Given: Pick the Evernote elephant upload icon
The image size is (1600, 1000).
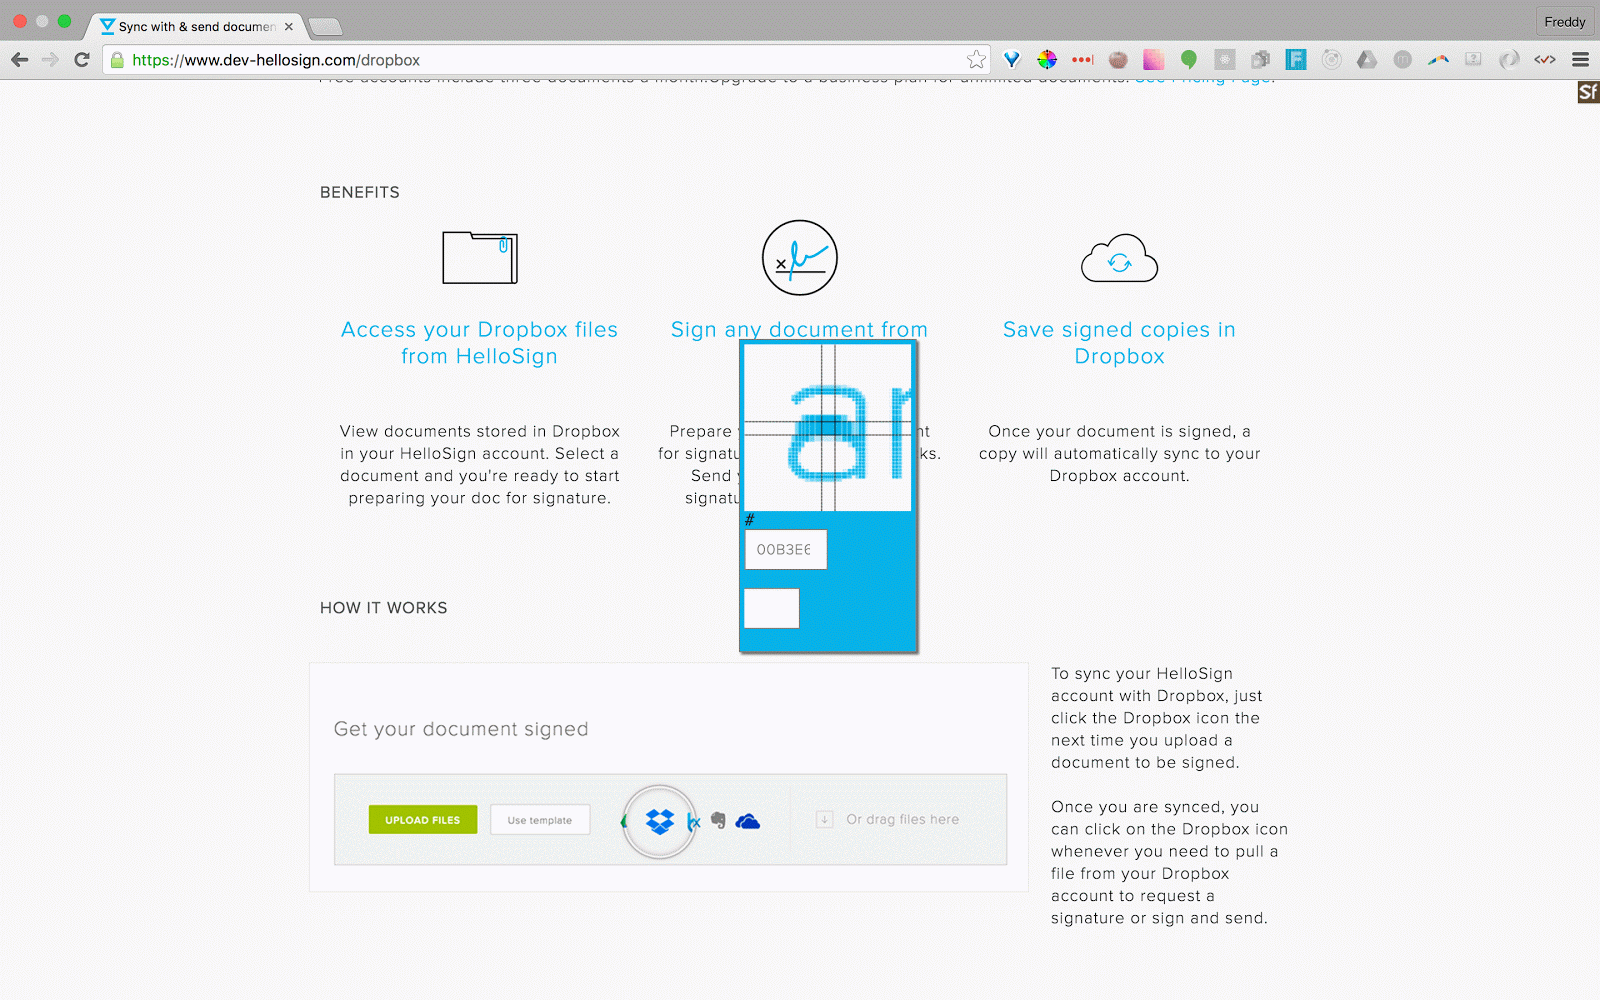Looking at the screenshot, I should (x=718, y=821).
